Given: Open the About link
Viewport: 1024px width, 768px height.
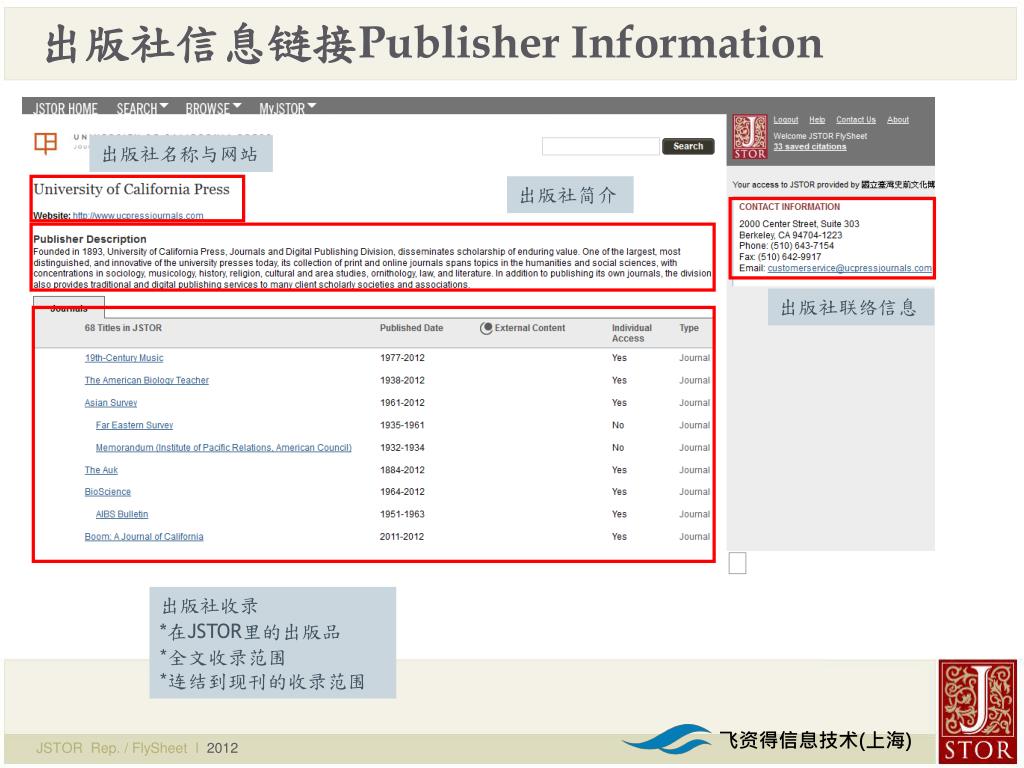Looking at the screenshot, I should [898, 120].
